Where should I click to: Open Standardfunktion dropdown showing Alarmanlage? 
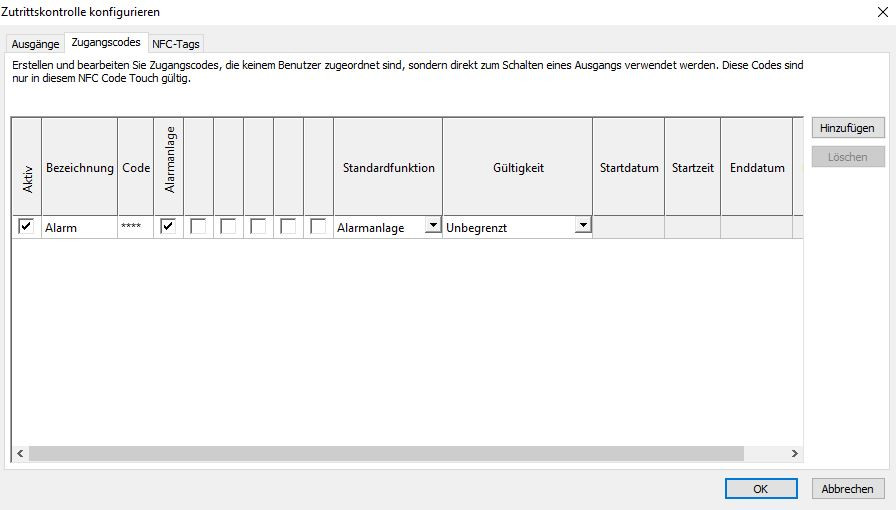[x=433, y=226]
